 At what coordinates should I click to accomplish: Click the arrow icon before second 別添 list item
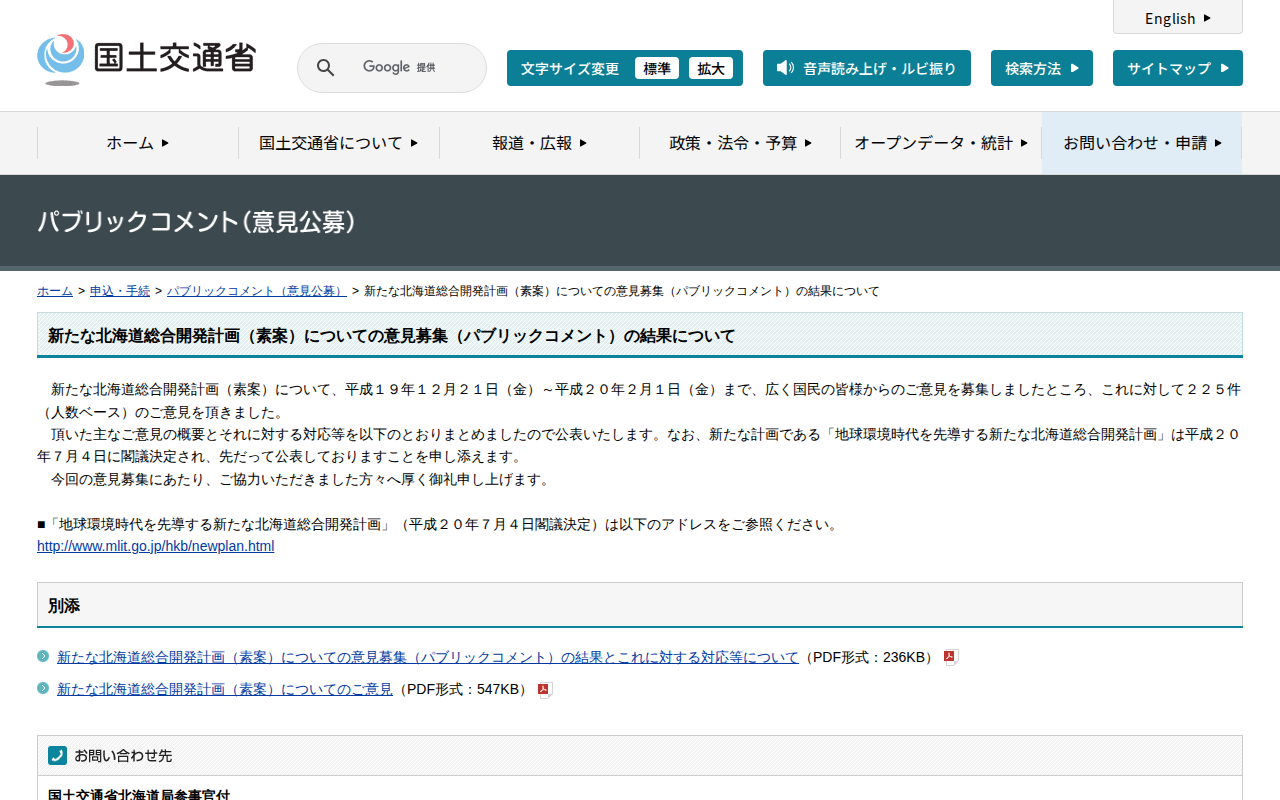[x=43, y=688]
